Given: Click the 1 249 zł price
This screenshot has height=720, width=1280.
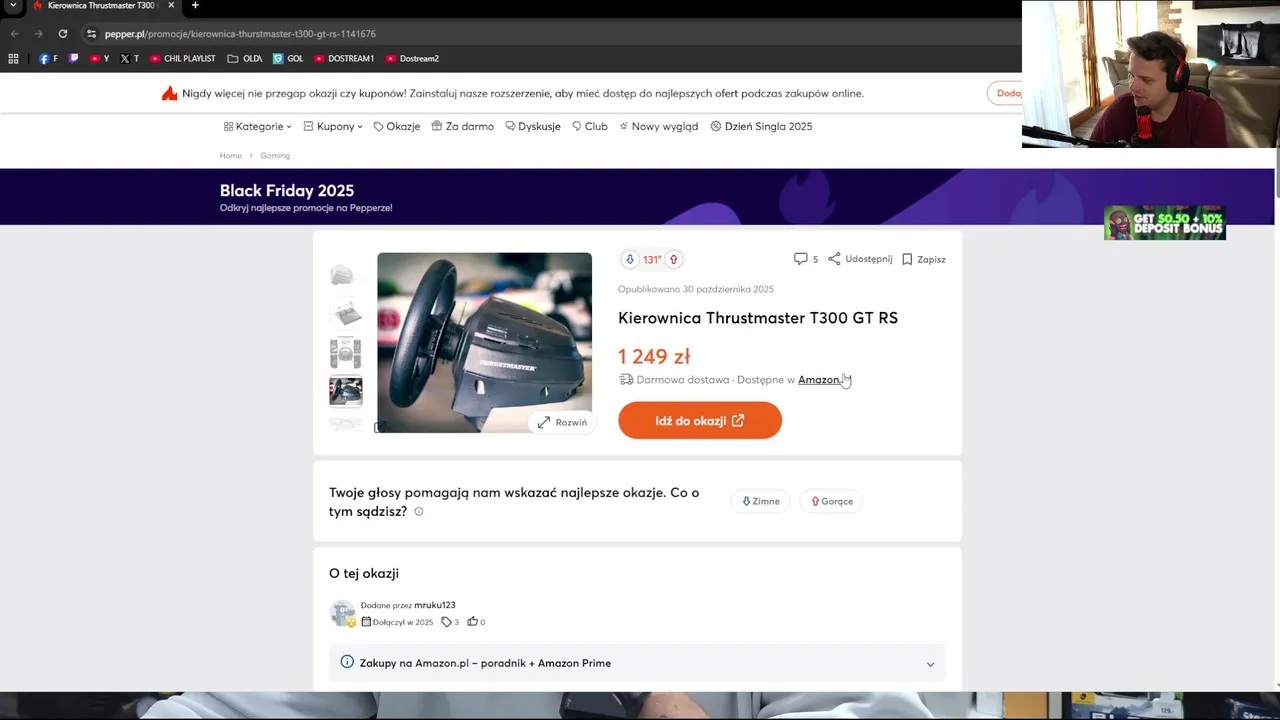Looking at the screenshot, I should [x=654, y=357].
